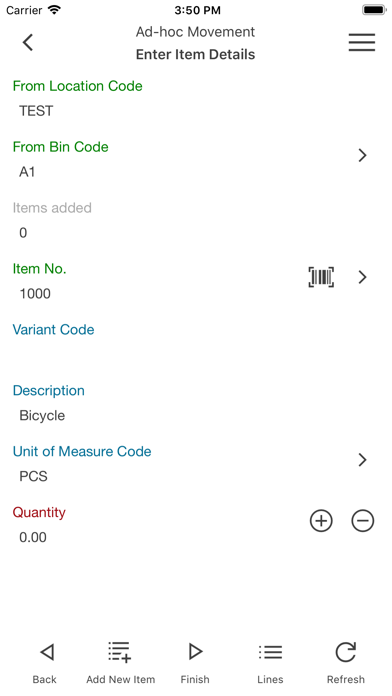392x696 pixels.
Task: Increase quantity with the plus icon
Action: click(321, 521)
